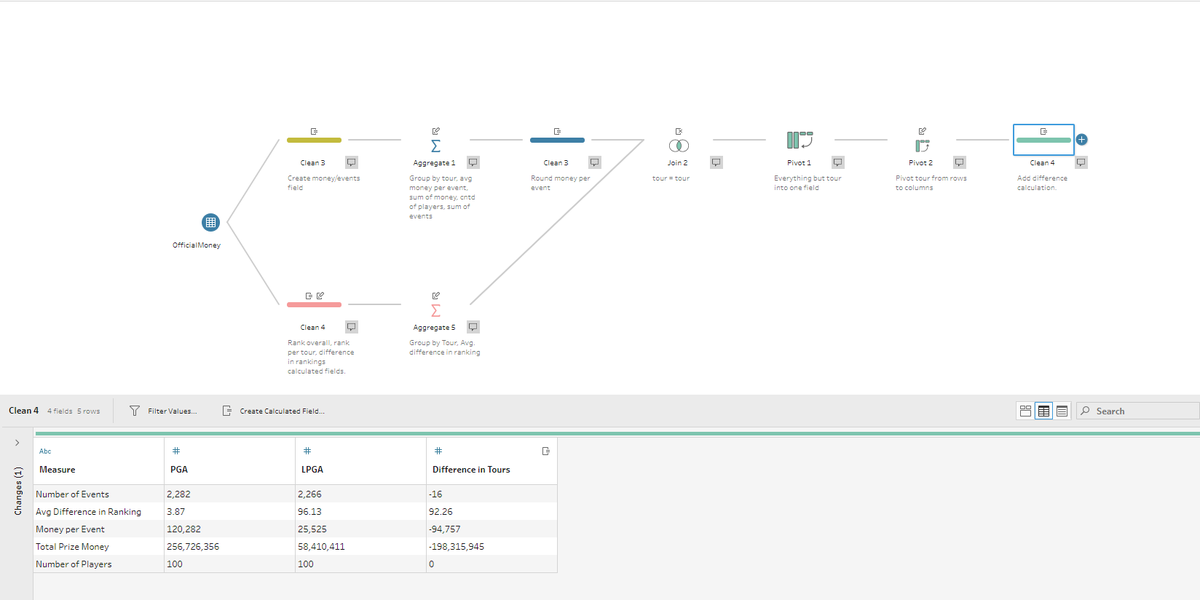The width and height of the screenshot is (1200, 600).
Task: Switch to profile pane view
Action: (x=1026, y=411)
